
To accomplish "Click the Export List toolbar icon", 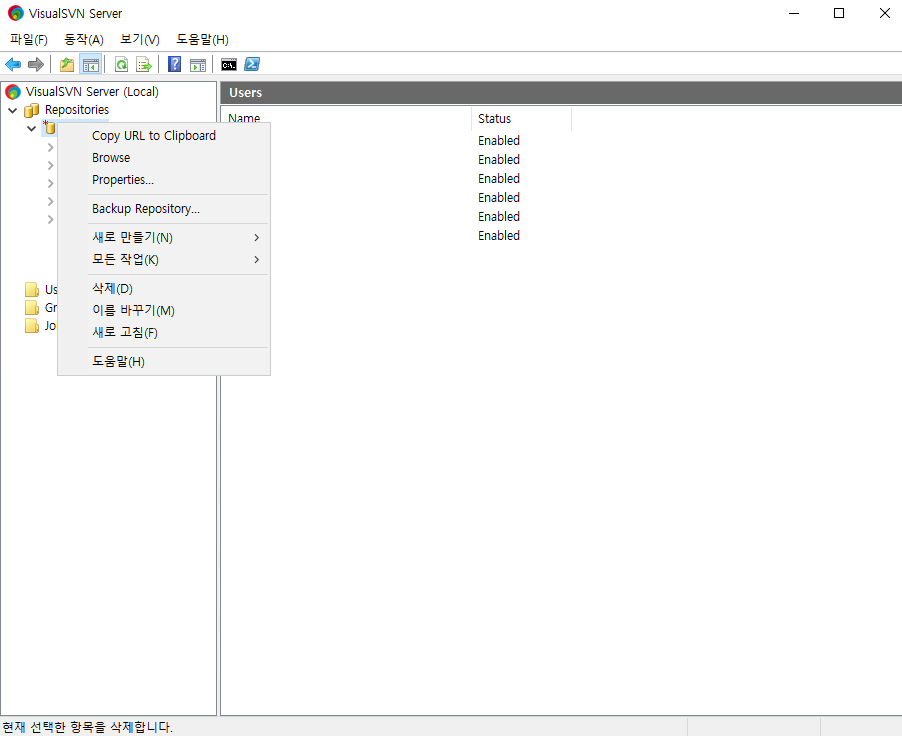I will coord(144,64).
